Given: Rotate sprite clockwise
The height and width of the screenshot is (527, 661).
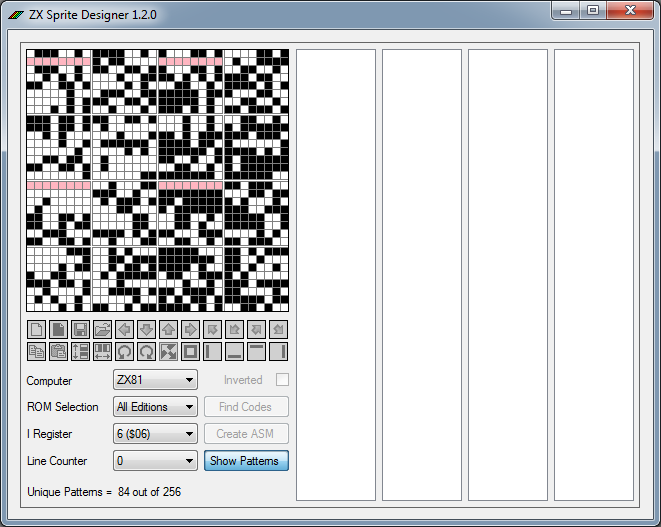Looking at the screenshot, I should pyautogui.click(x=146, y=351).
